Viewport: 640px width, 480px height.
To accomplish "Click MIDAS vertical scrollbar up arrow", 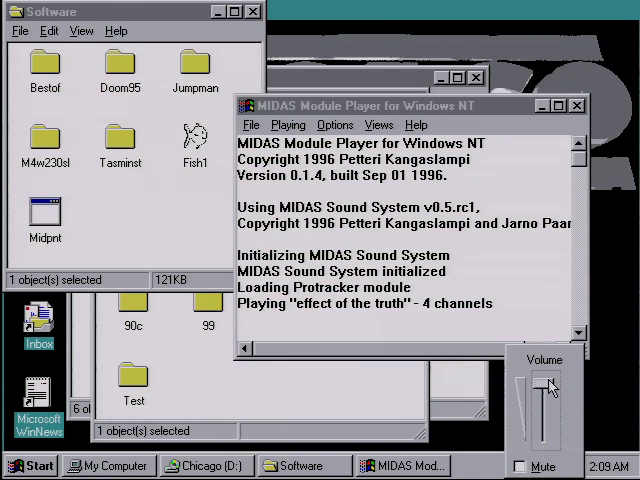I will tap(578, 143).
